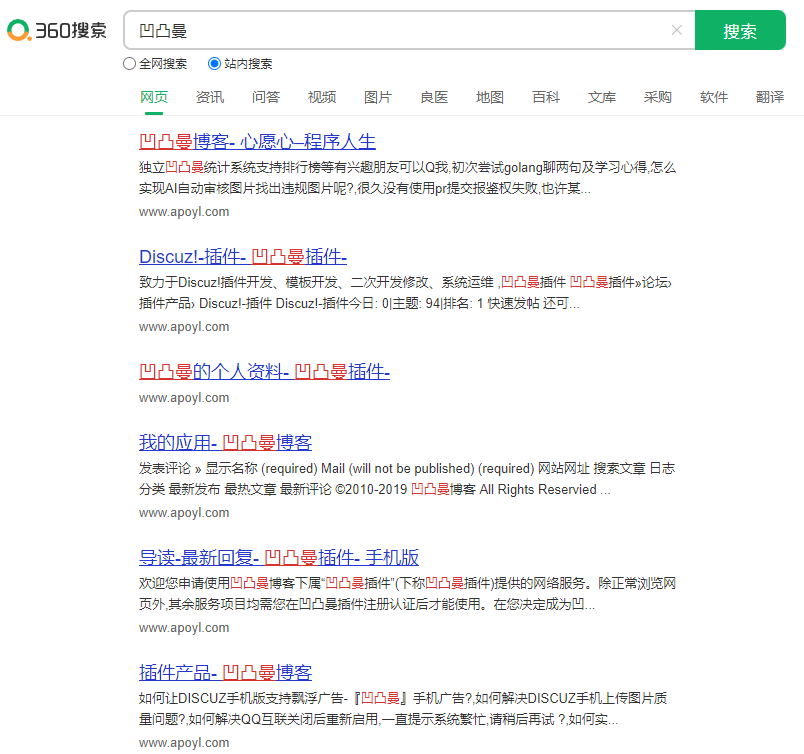The image size is (804, 754).
Task: Switch to the 地图 tab
Action: [x=490, y=97]
